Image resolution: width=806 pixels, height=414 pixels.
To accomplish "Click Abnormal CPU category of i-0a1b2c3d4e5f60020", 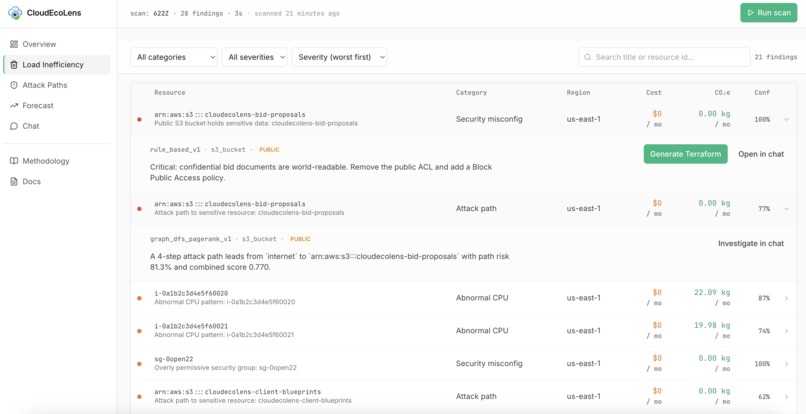I will (482, 298).
